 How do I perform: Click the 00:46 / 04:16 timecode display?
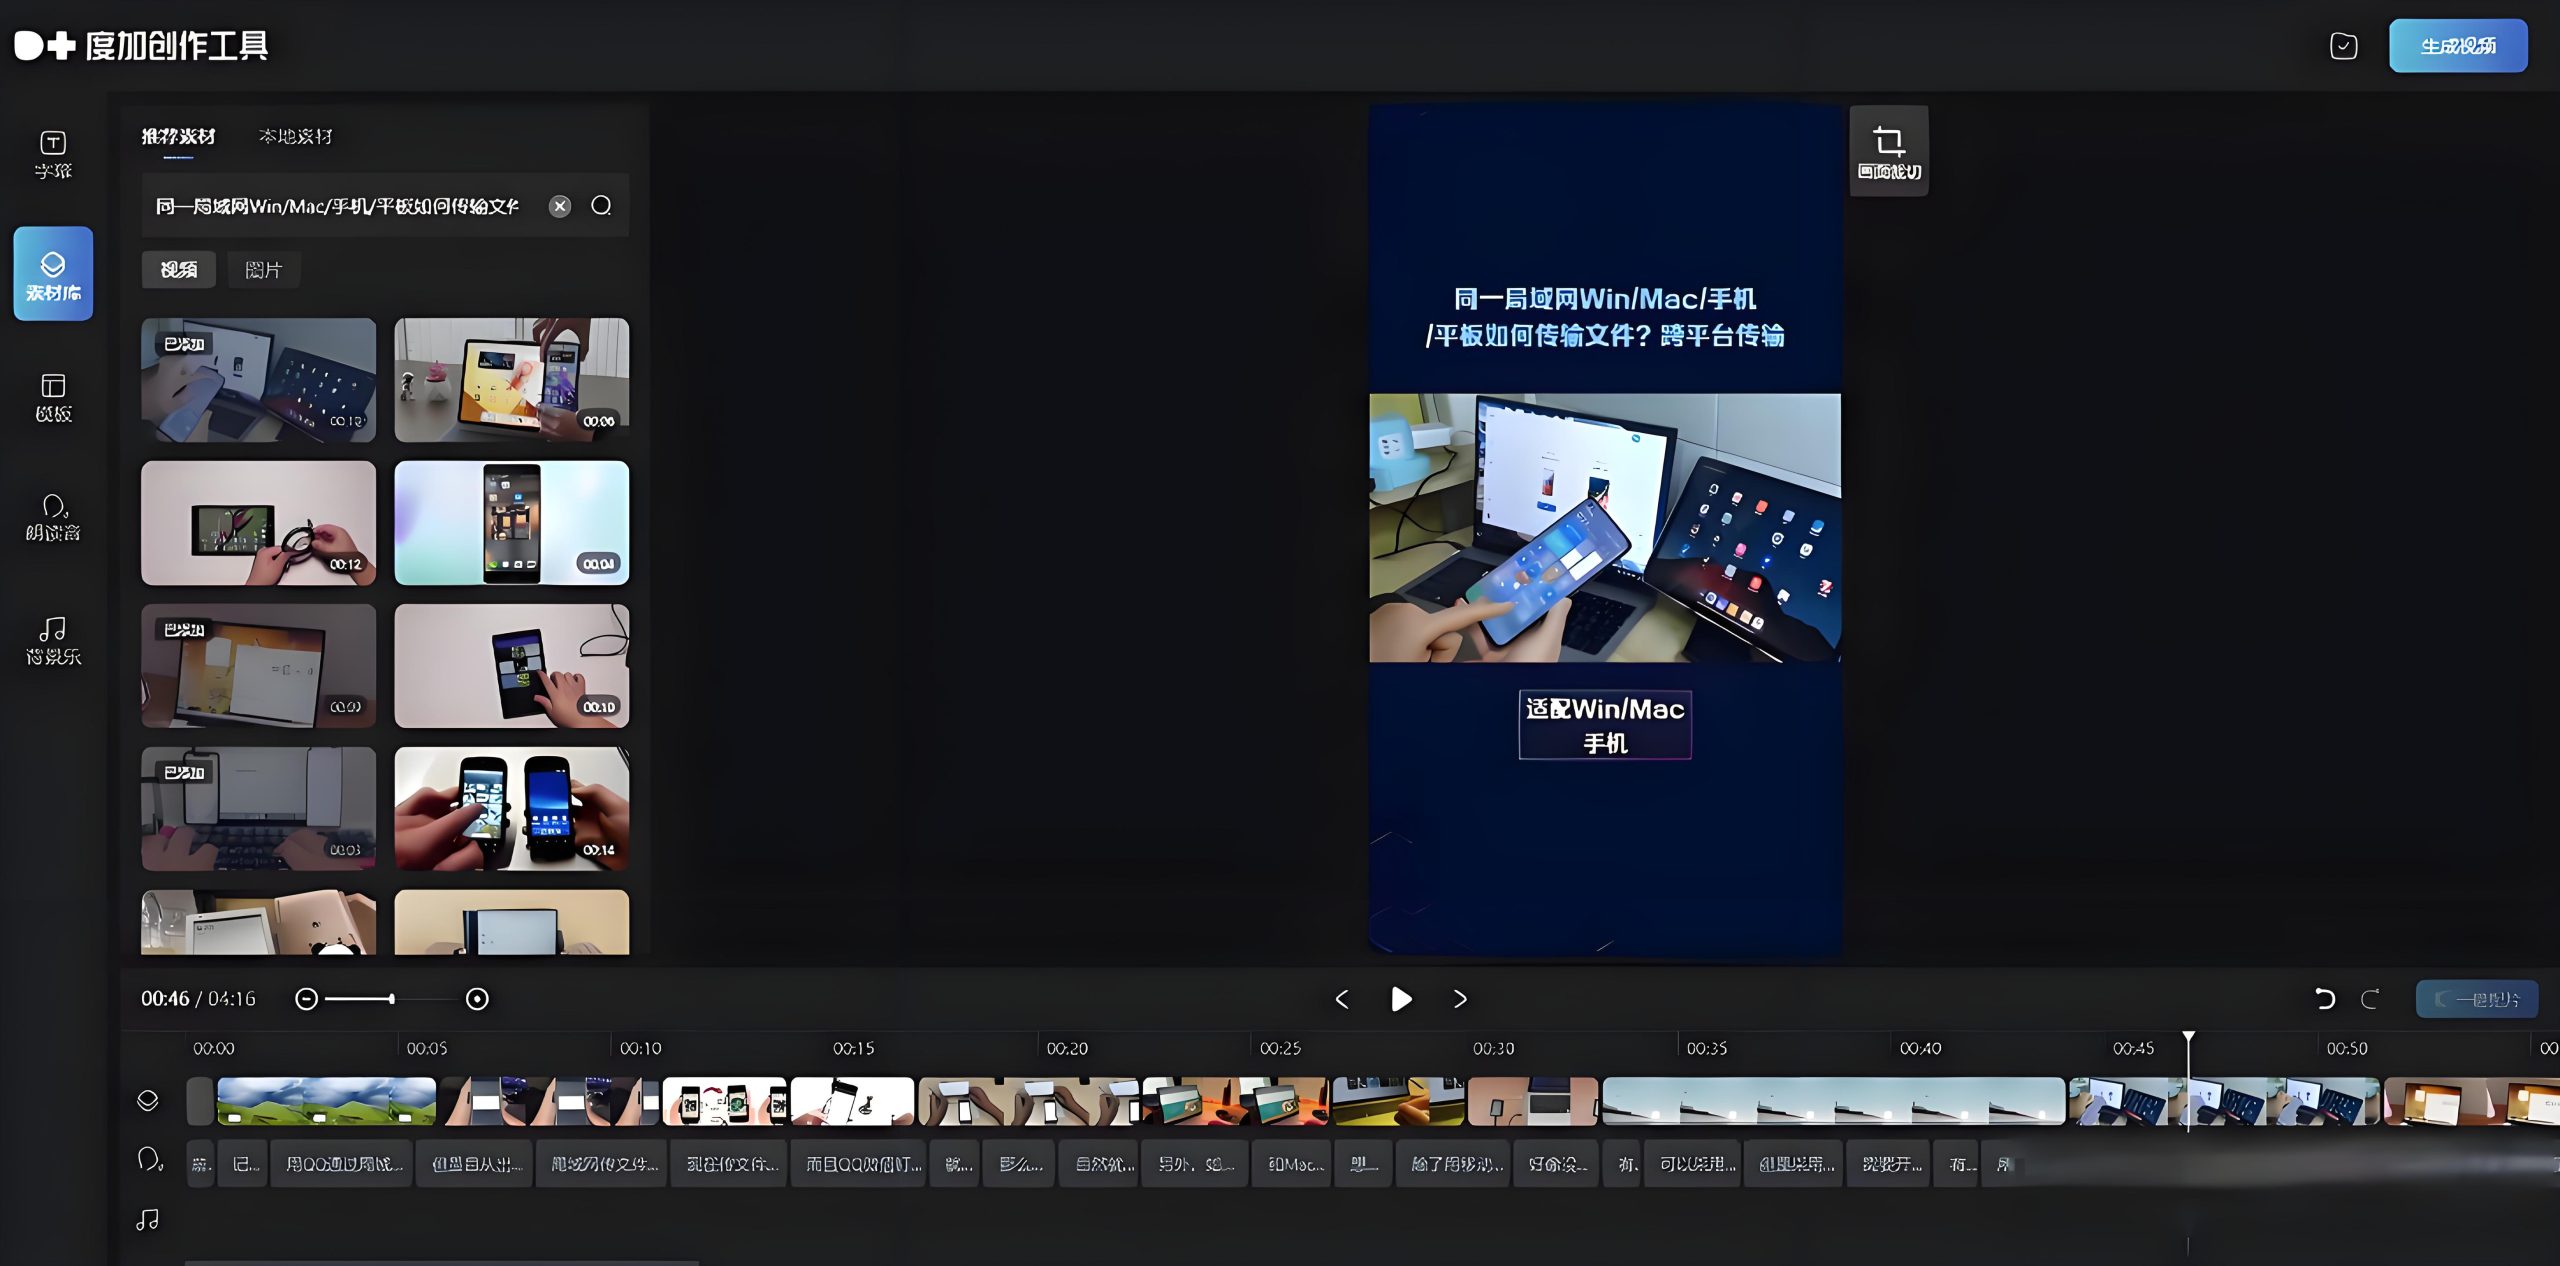(x=198, y=999)
